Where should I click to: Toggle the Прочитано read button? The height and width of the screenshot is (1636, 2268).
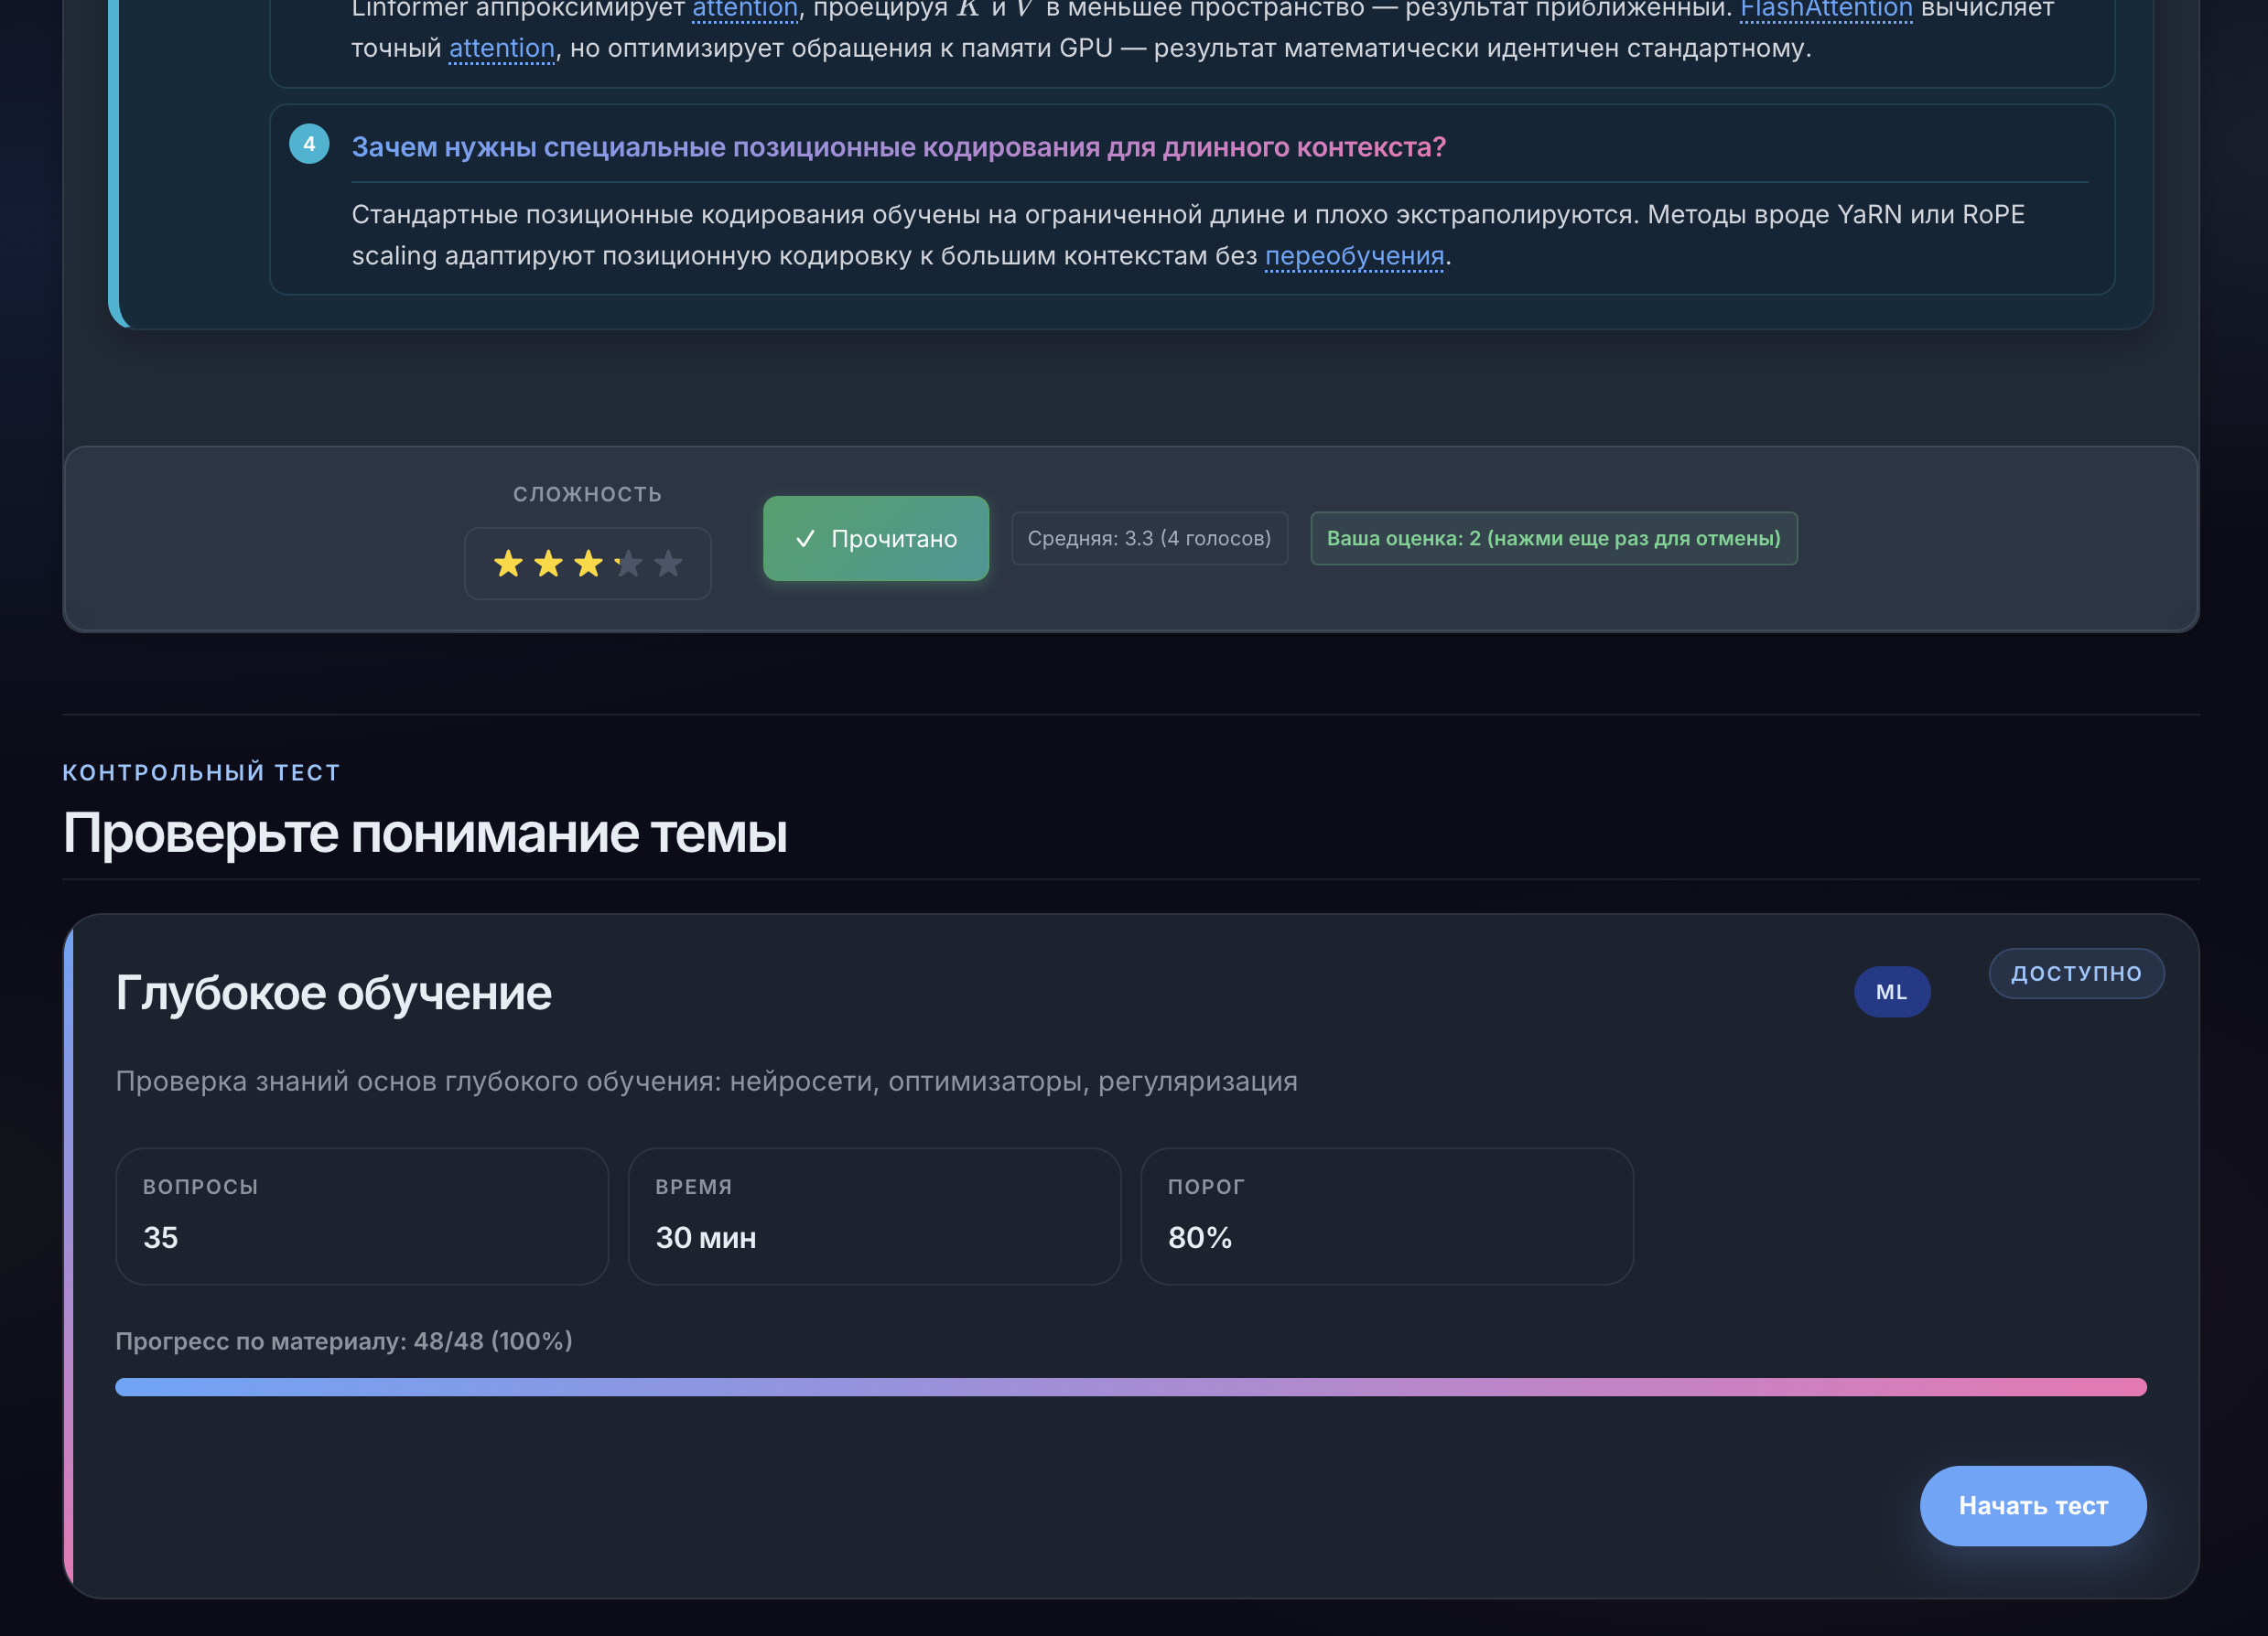(x=876, y=539)
